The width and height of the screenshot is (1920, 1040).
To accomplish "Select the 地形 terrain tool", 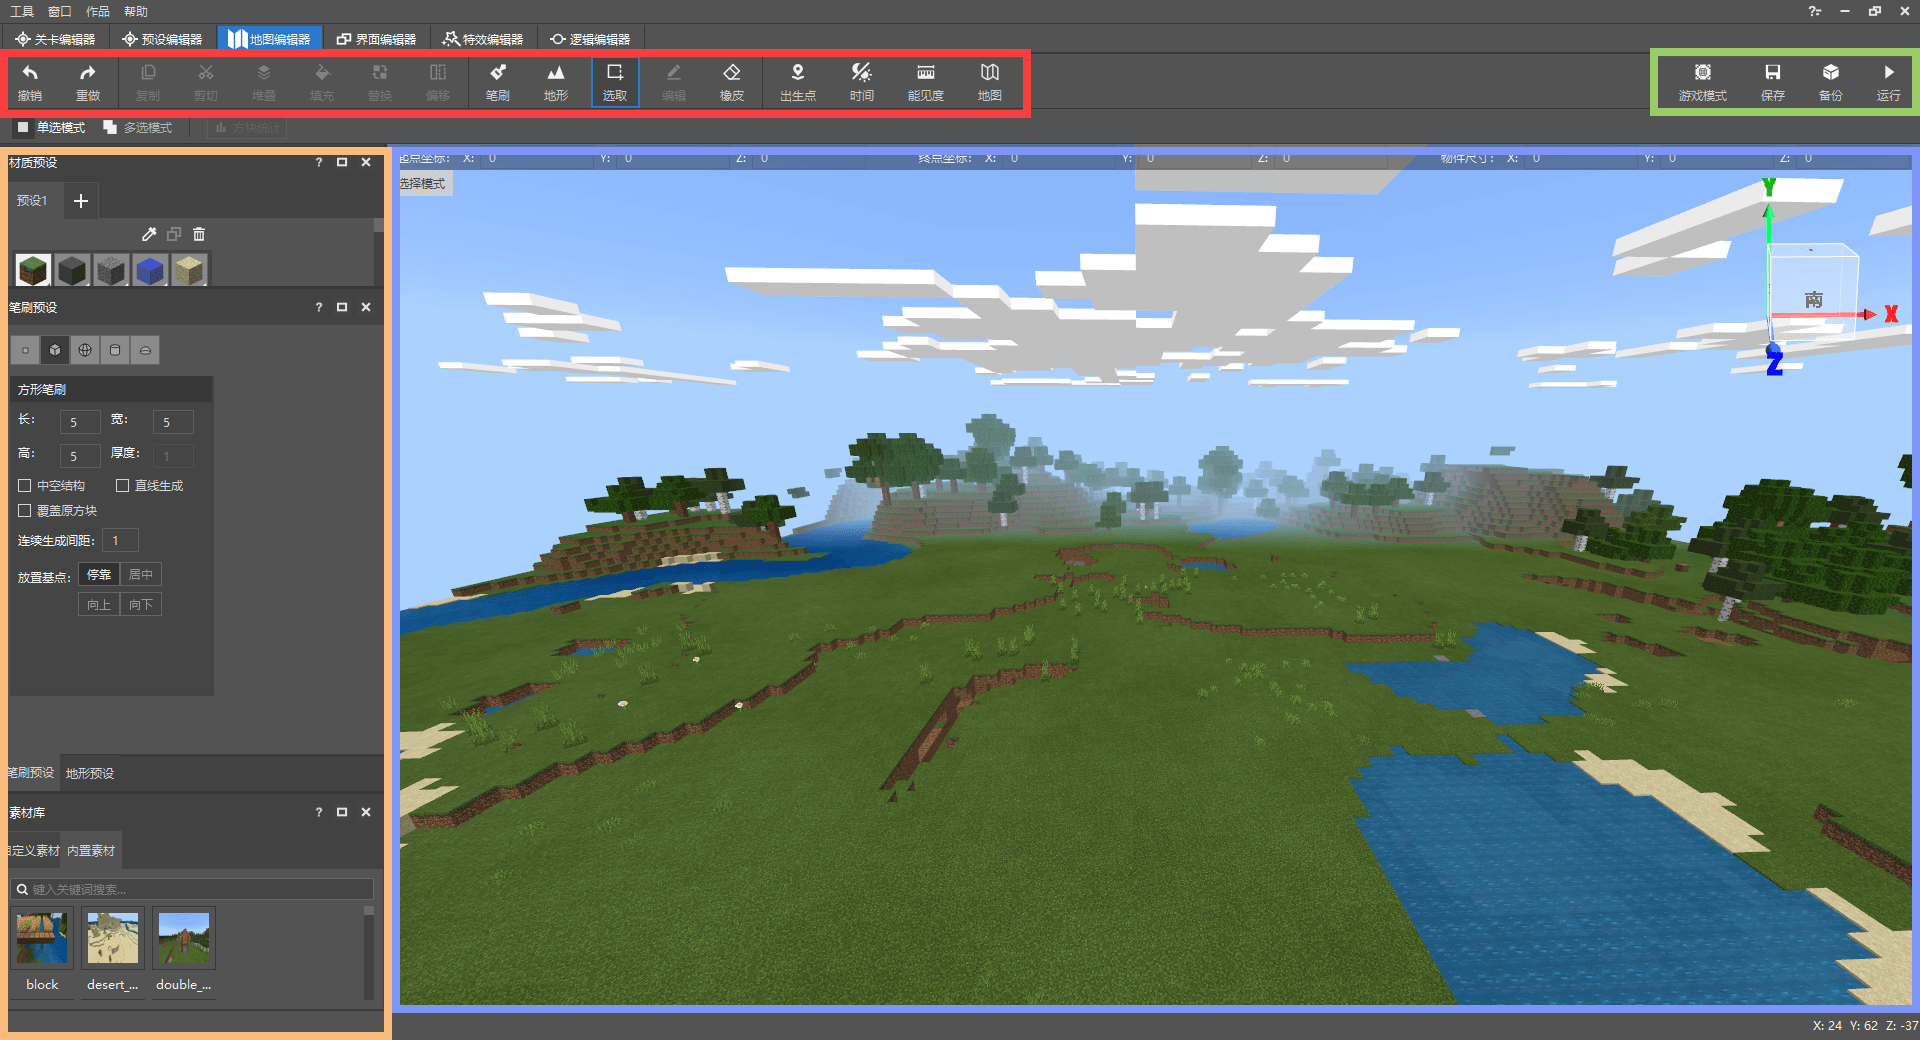I will tap(556, 82).
